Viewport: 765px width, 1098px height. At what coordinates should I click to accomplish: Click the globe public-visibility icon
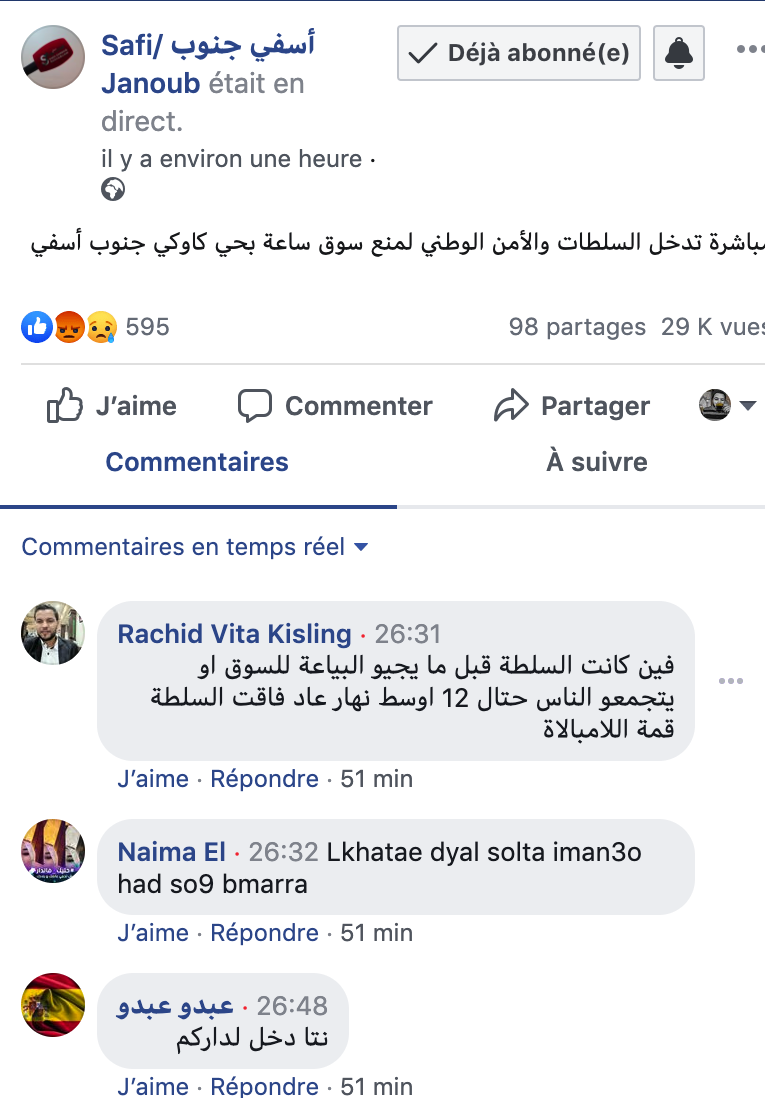point(113,188)
